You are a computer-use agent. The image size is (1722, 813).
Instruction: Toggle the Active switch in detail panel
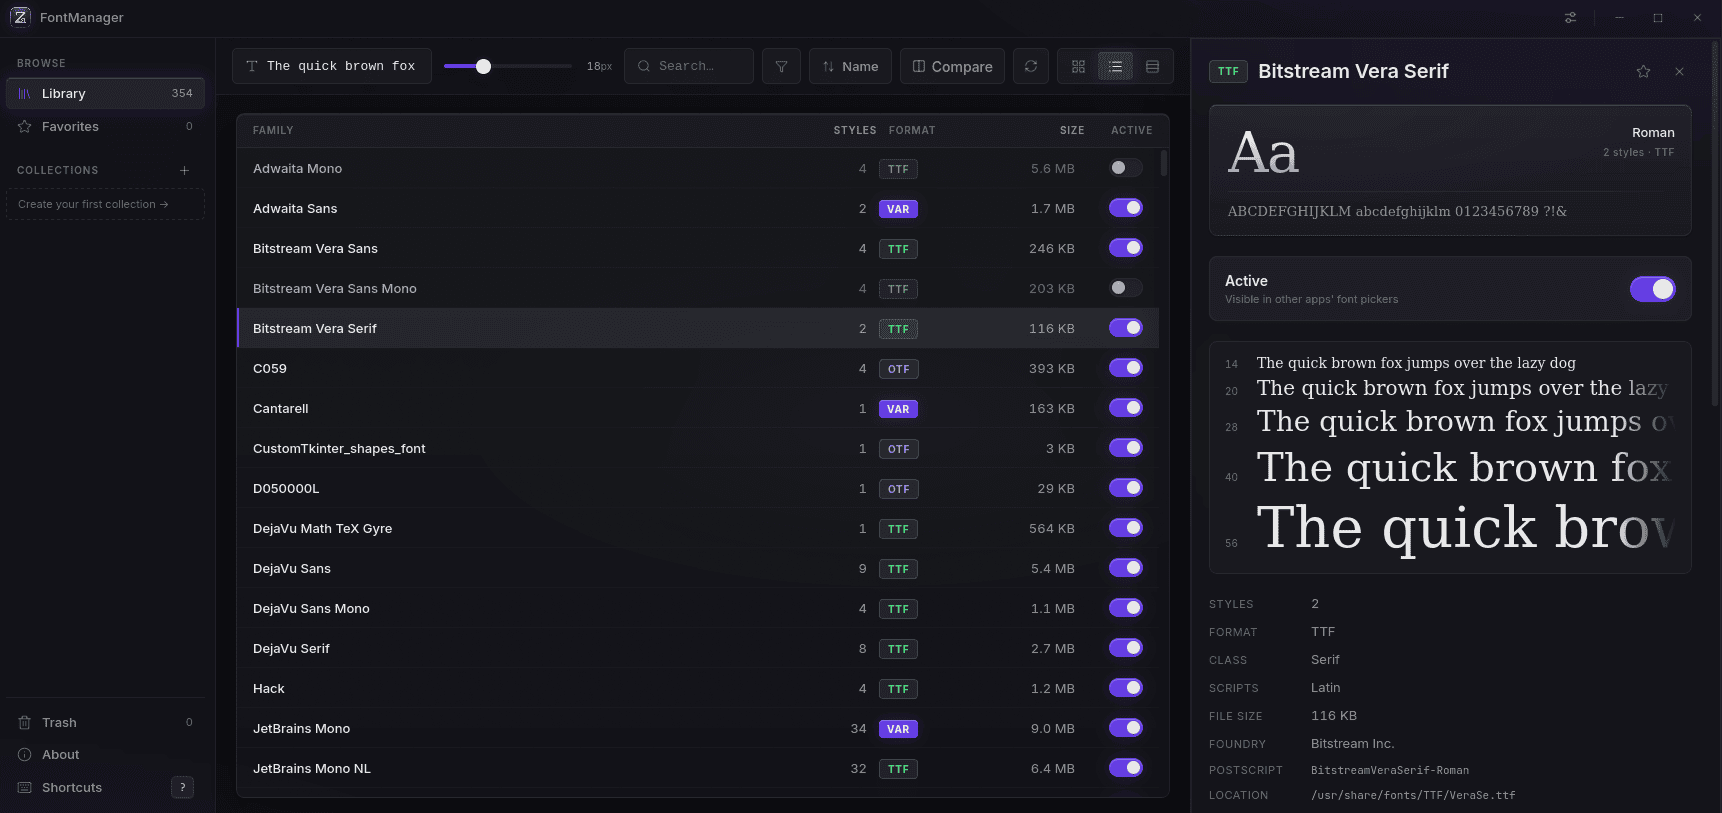click(1653, 289)
